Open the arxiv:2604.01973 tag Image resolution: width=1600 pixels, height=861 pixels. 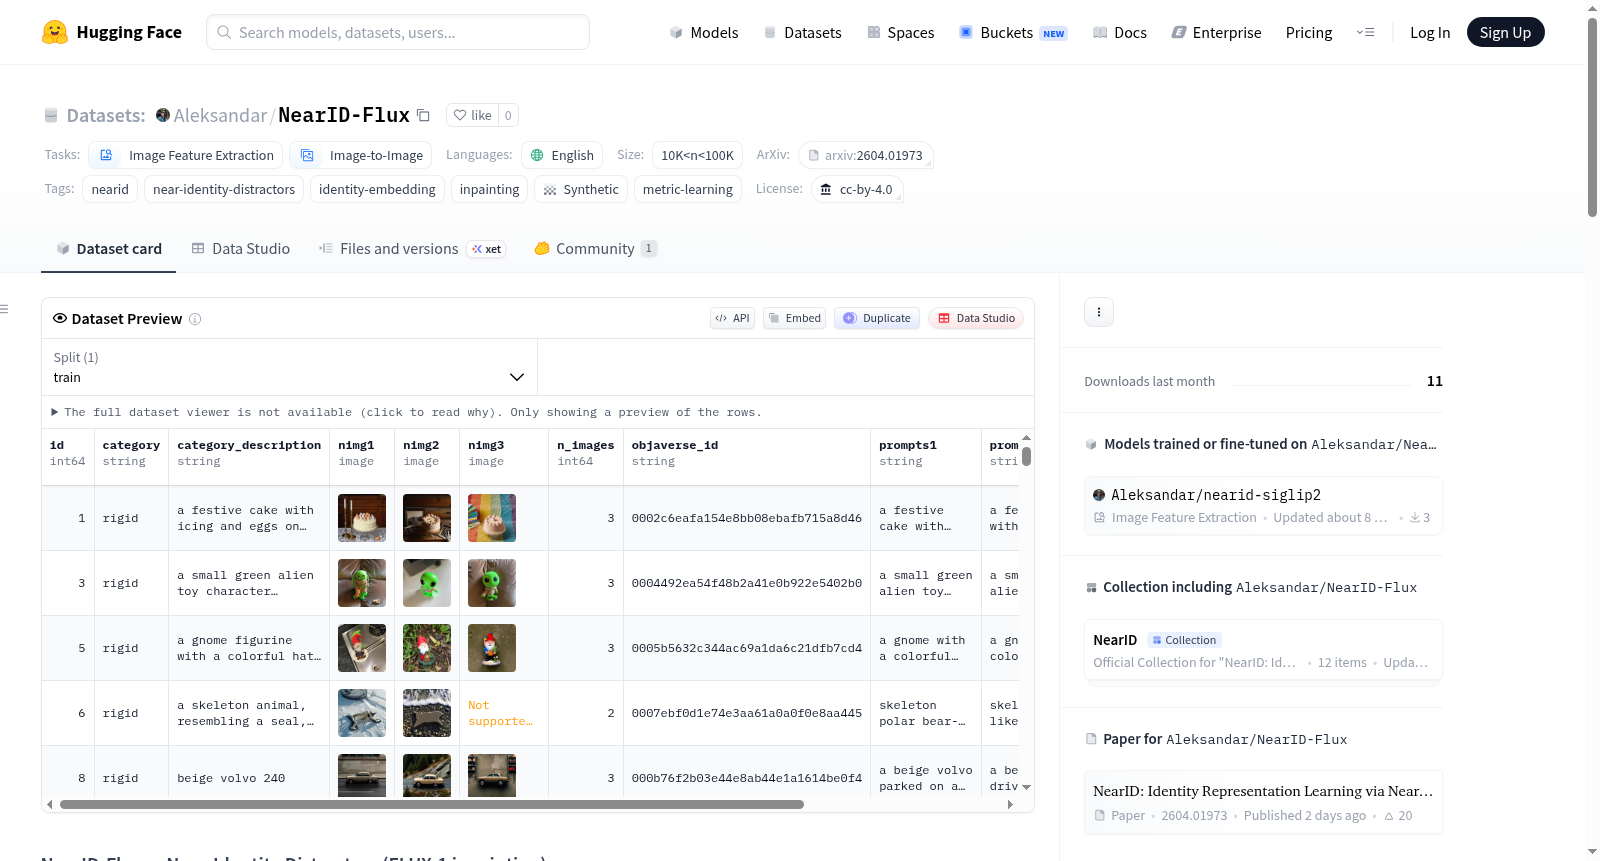click(x=866, y=155)
